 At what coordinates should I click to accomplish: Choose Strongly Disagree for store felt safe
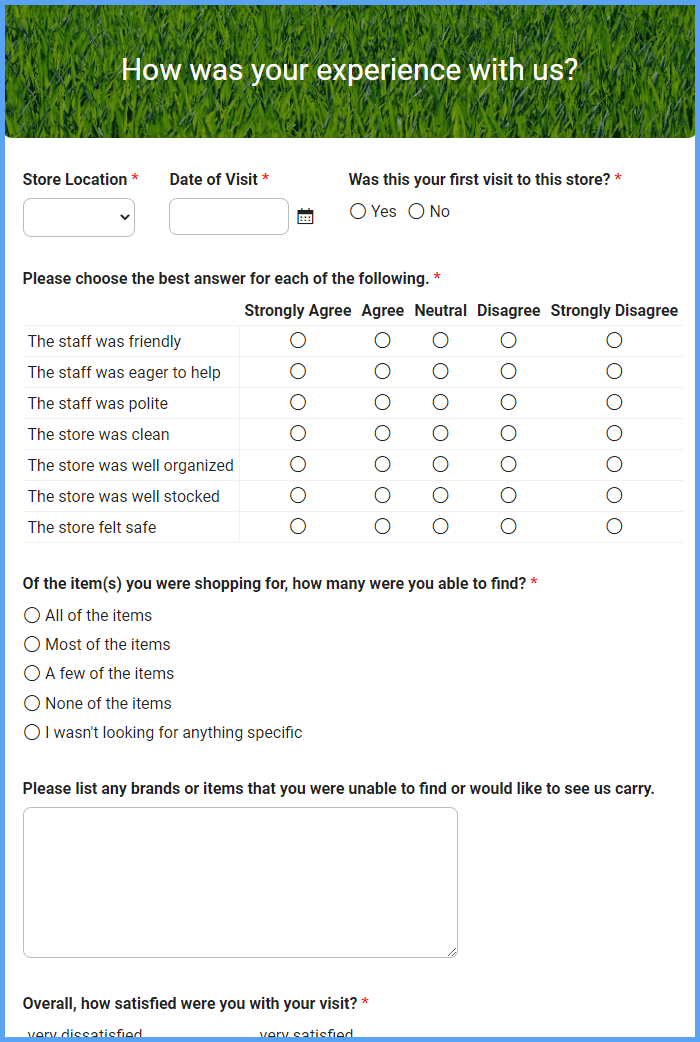coord(614,527)
